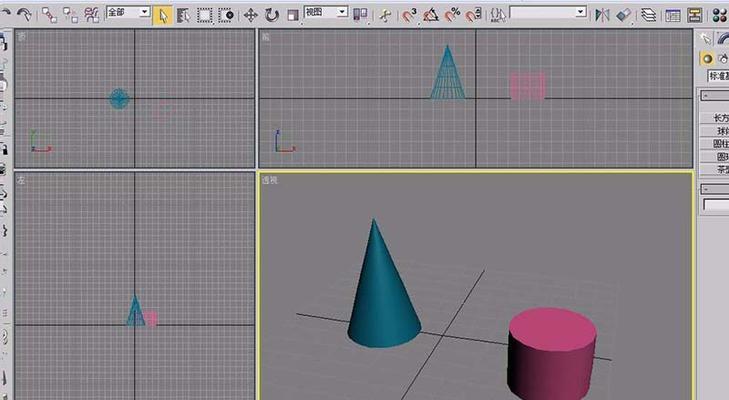Screen dimensions: 729x400
Task: Click the 茶 teapot primitive button
Action: 715,169
